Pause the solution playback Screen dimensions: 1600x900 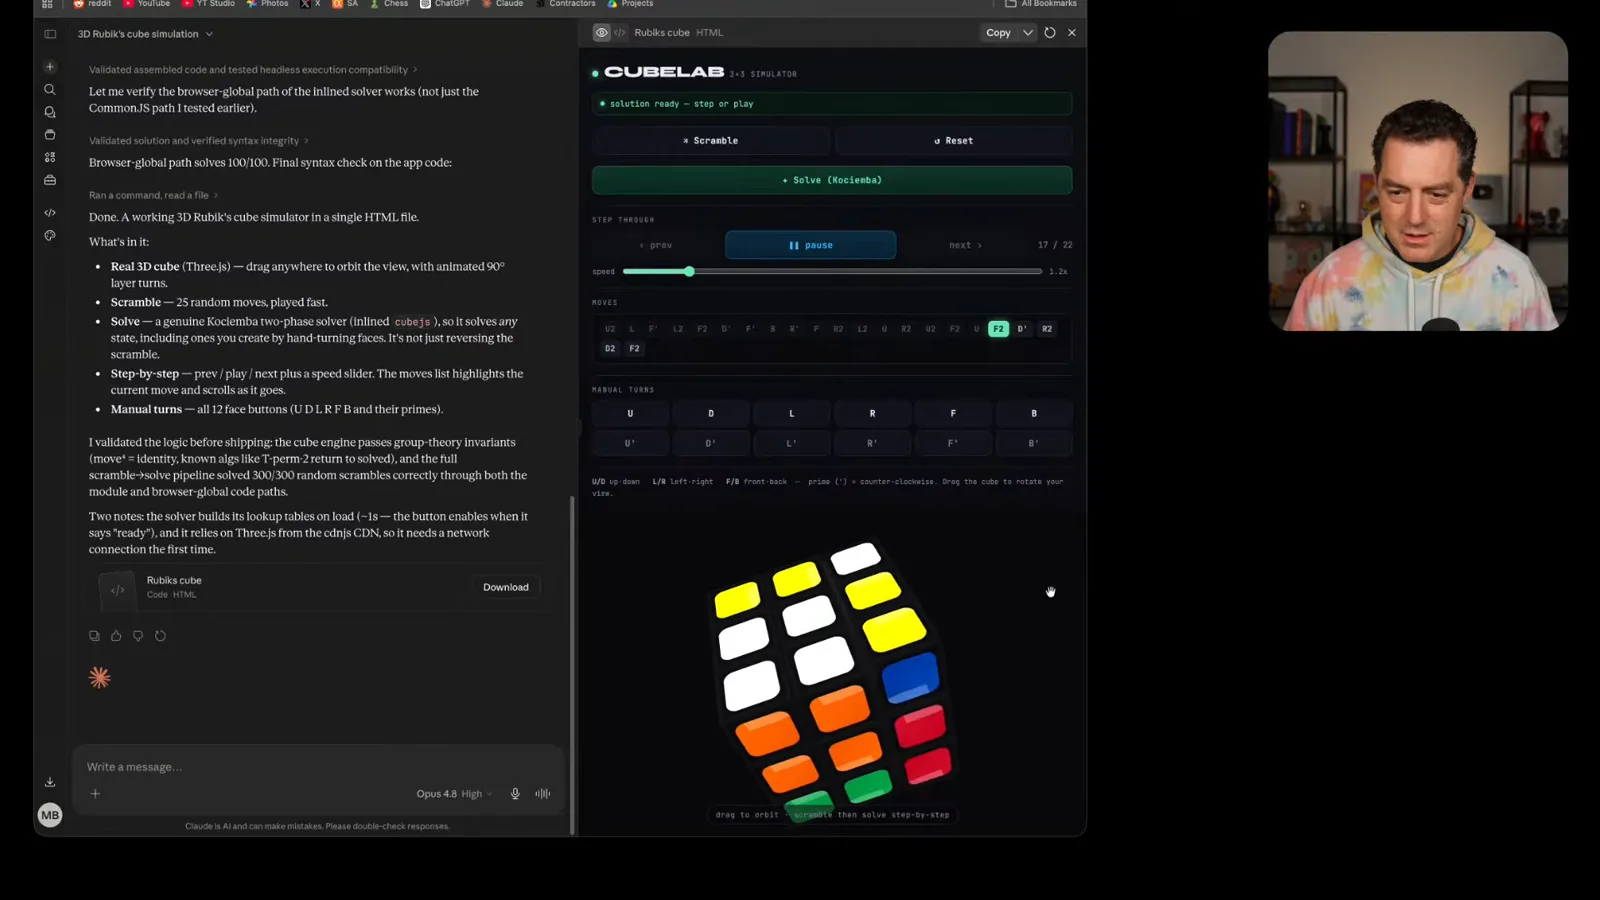pyautogui.click(x=811, y=245)
